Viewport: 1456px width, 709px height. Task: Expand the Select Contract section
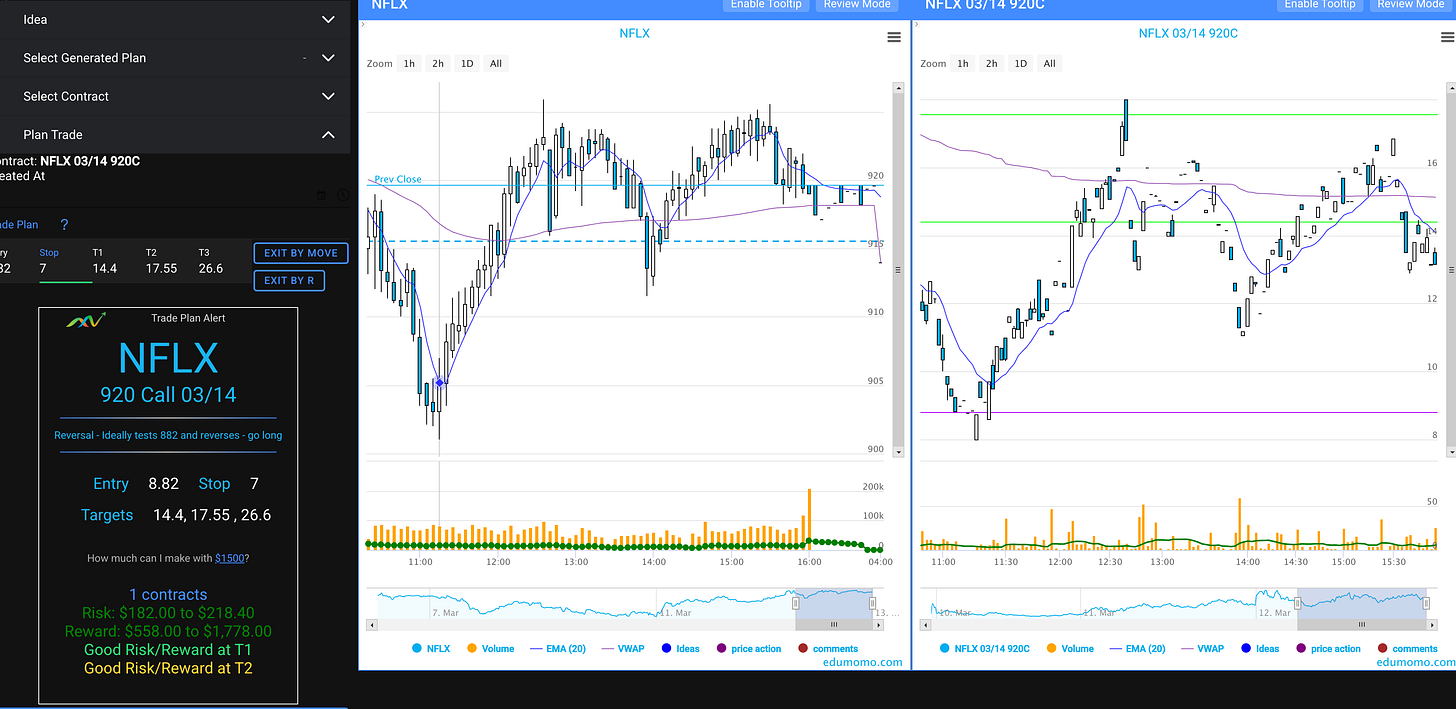pyautogui.click(x=175, y=96)
